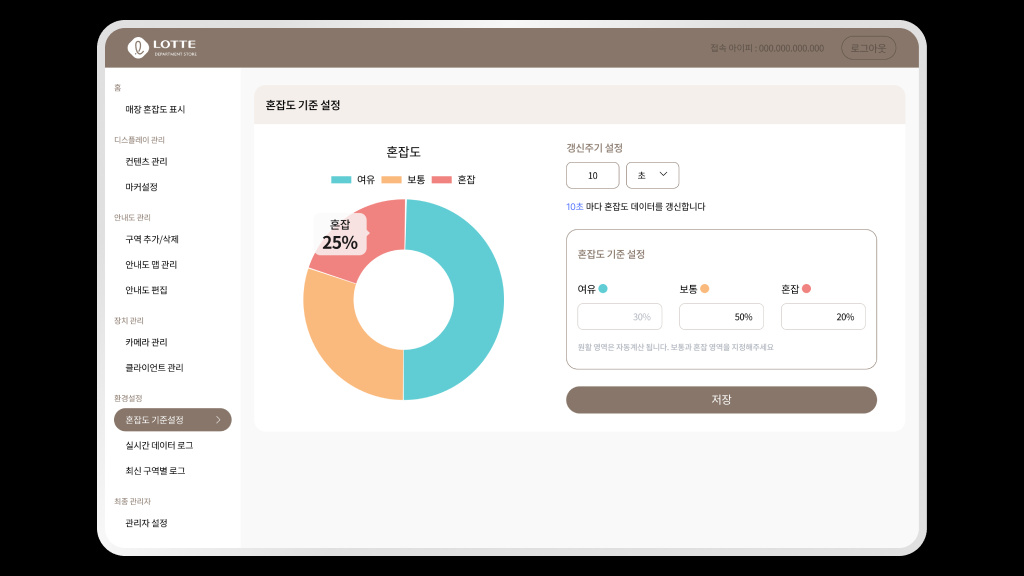Click orange dot beside 보통 label
The image size is (1024, 576).
click(x=705, y=289)
